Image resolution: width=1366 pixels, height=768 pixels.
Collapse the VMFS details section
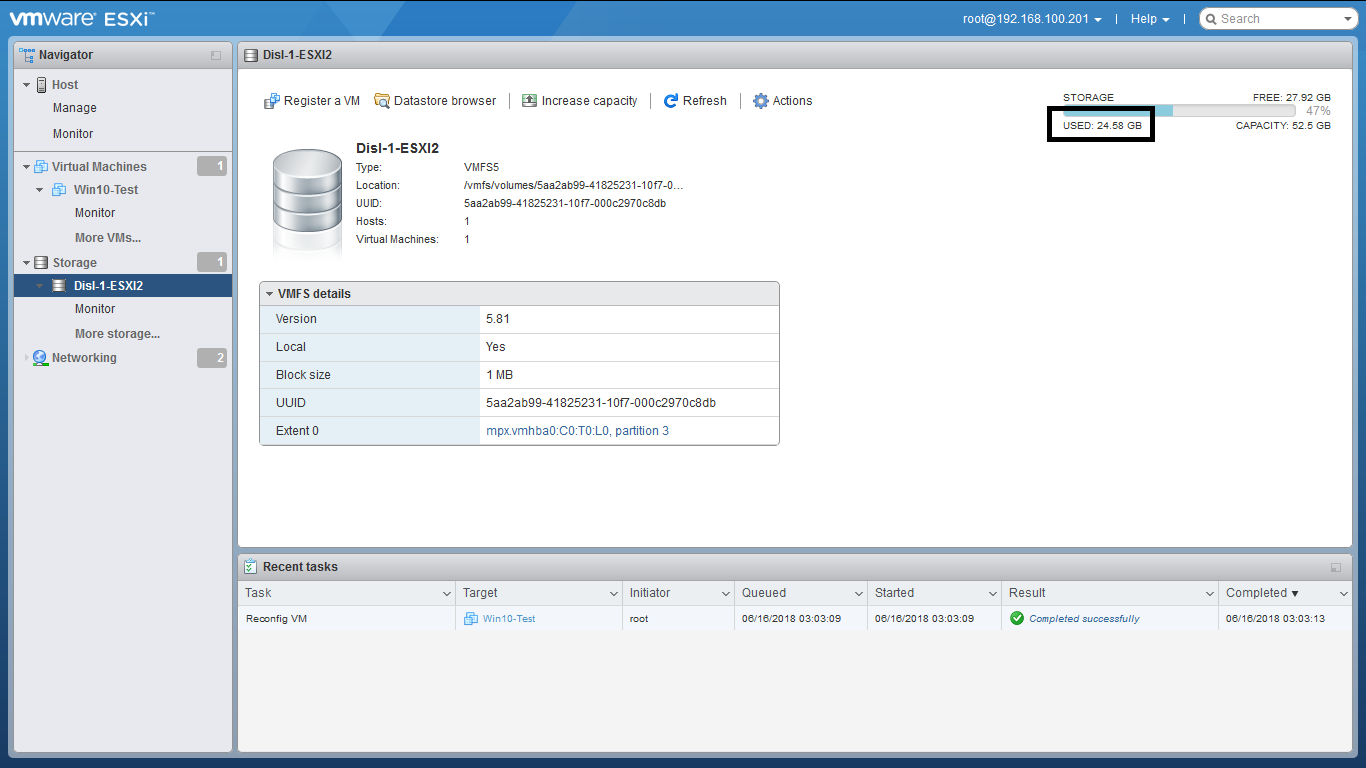pyautogui.click(x=270, y=294)
